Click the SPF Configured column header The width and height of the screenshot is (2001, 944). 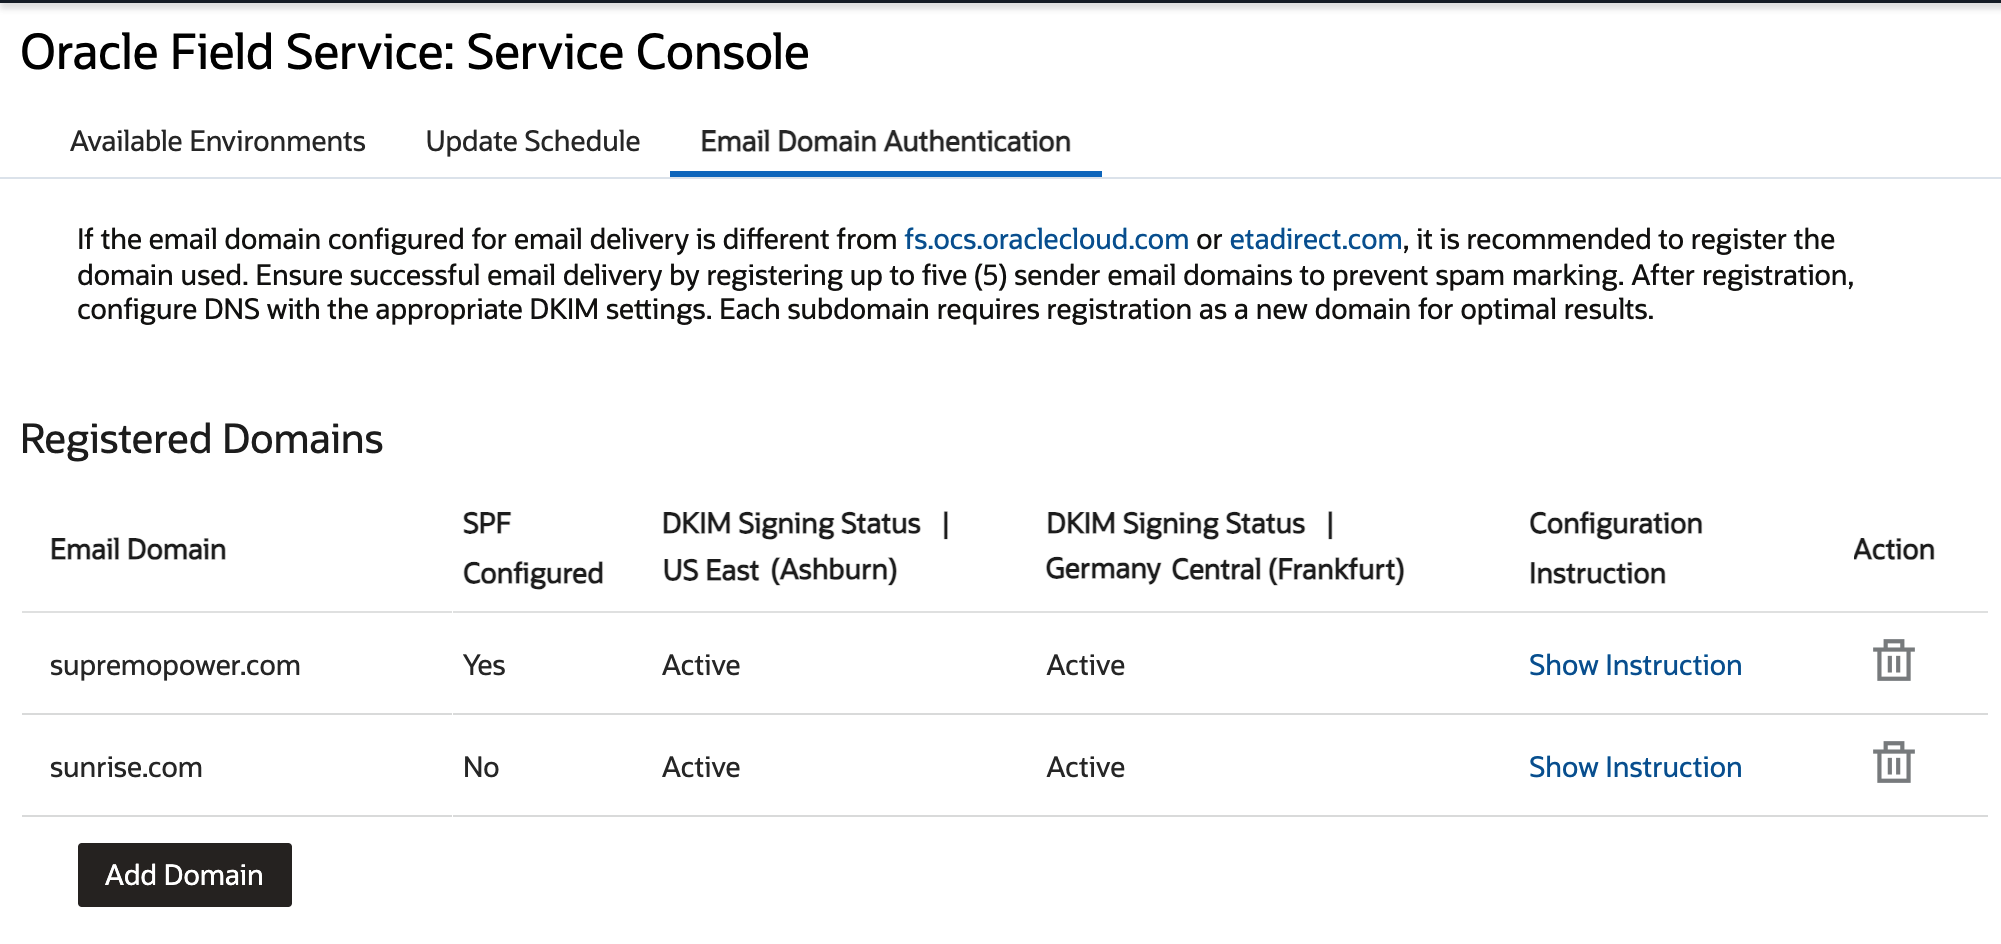(533, 548)
